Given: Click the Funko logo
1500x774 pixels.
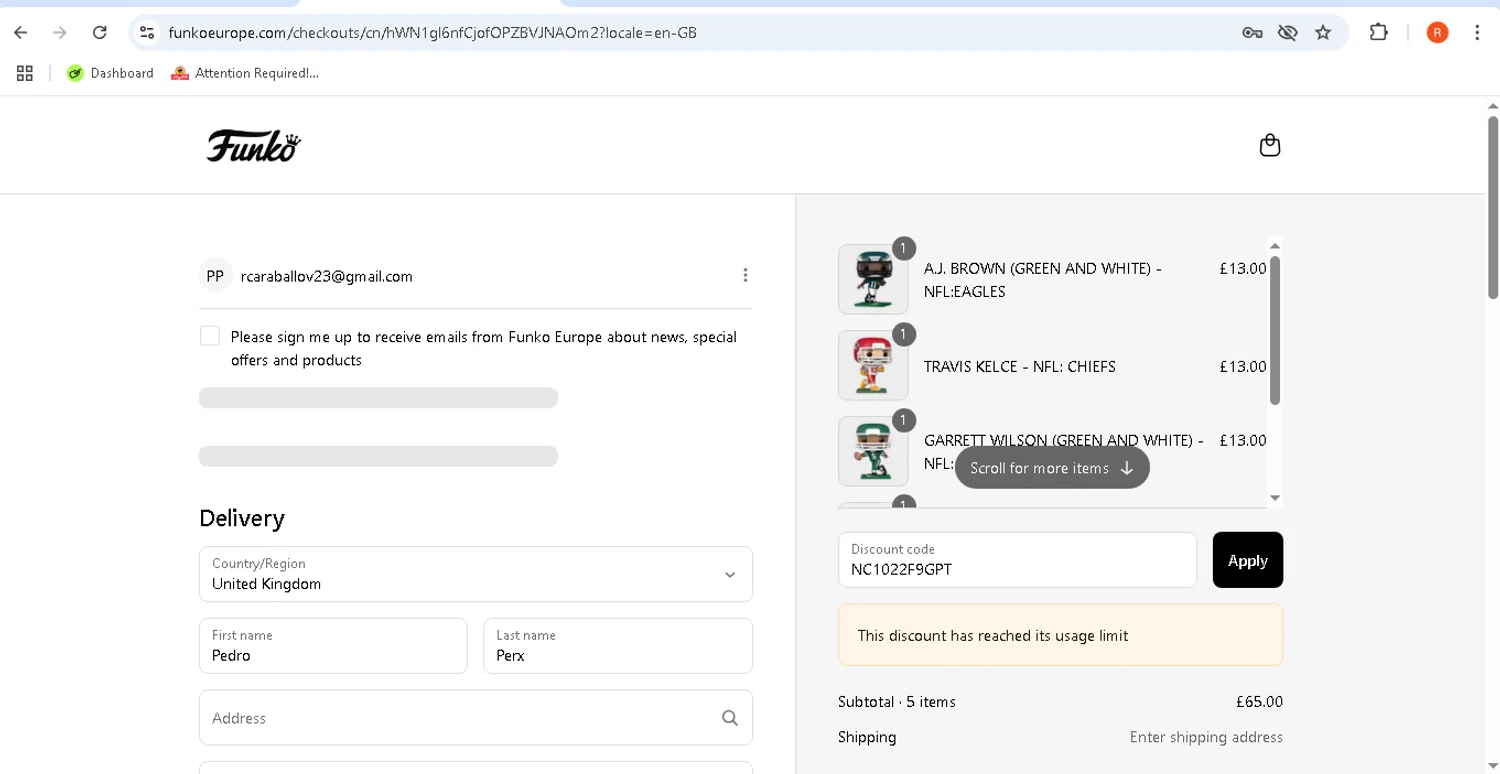Looking at the screenshot, I should [x=254, y=146].
